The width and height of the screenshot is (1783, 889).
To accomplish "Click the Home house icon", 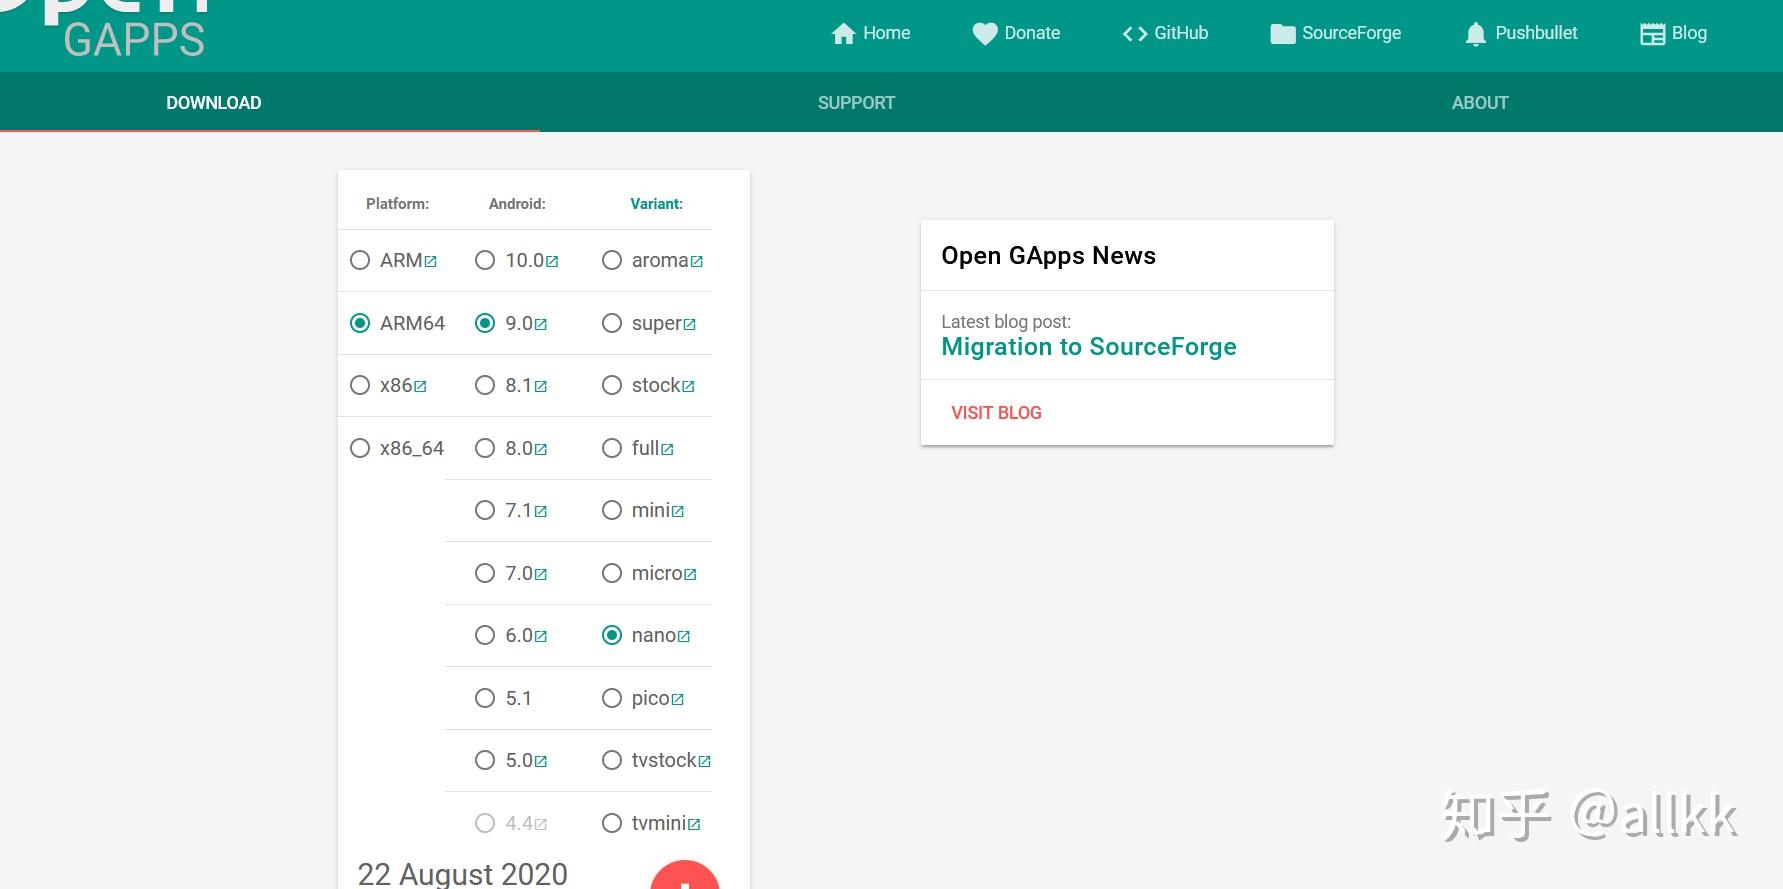I will pos(843,34).
